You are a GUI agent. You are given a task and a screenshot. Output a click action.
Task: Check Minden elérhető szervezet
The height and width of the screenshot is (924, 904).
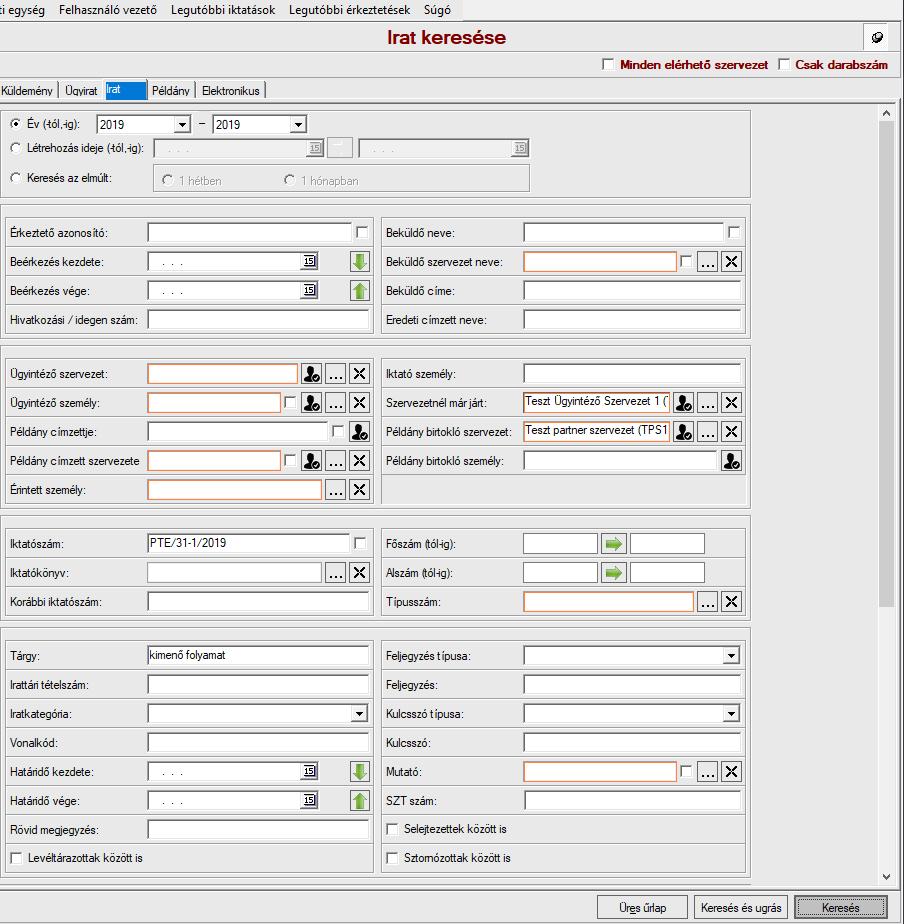(x=608, y=64)
